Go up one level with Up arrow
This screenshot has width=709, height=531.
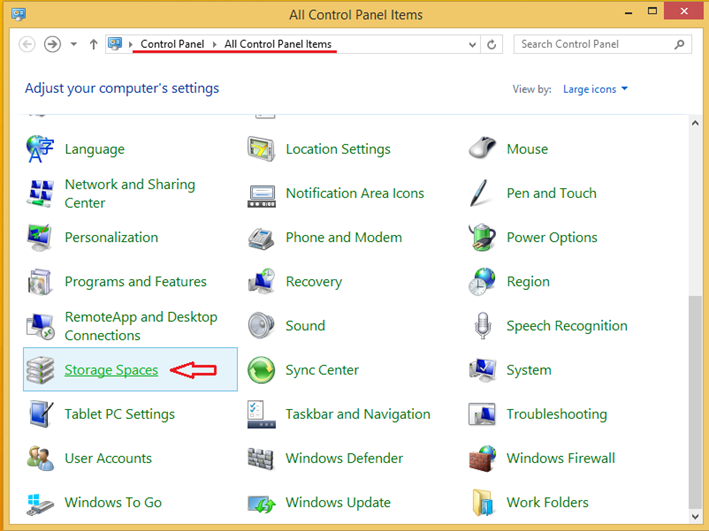point(94,44)
